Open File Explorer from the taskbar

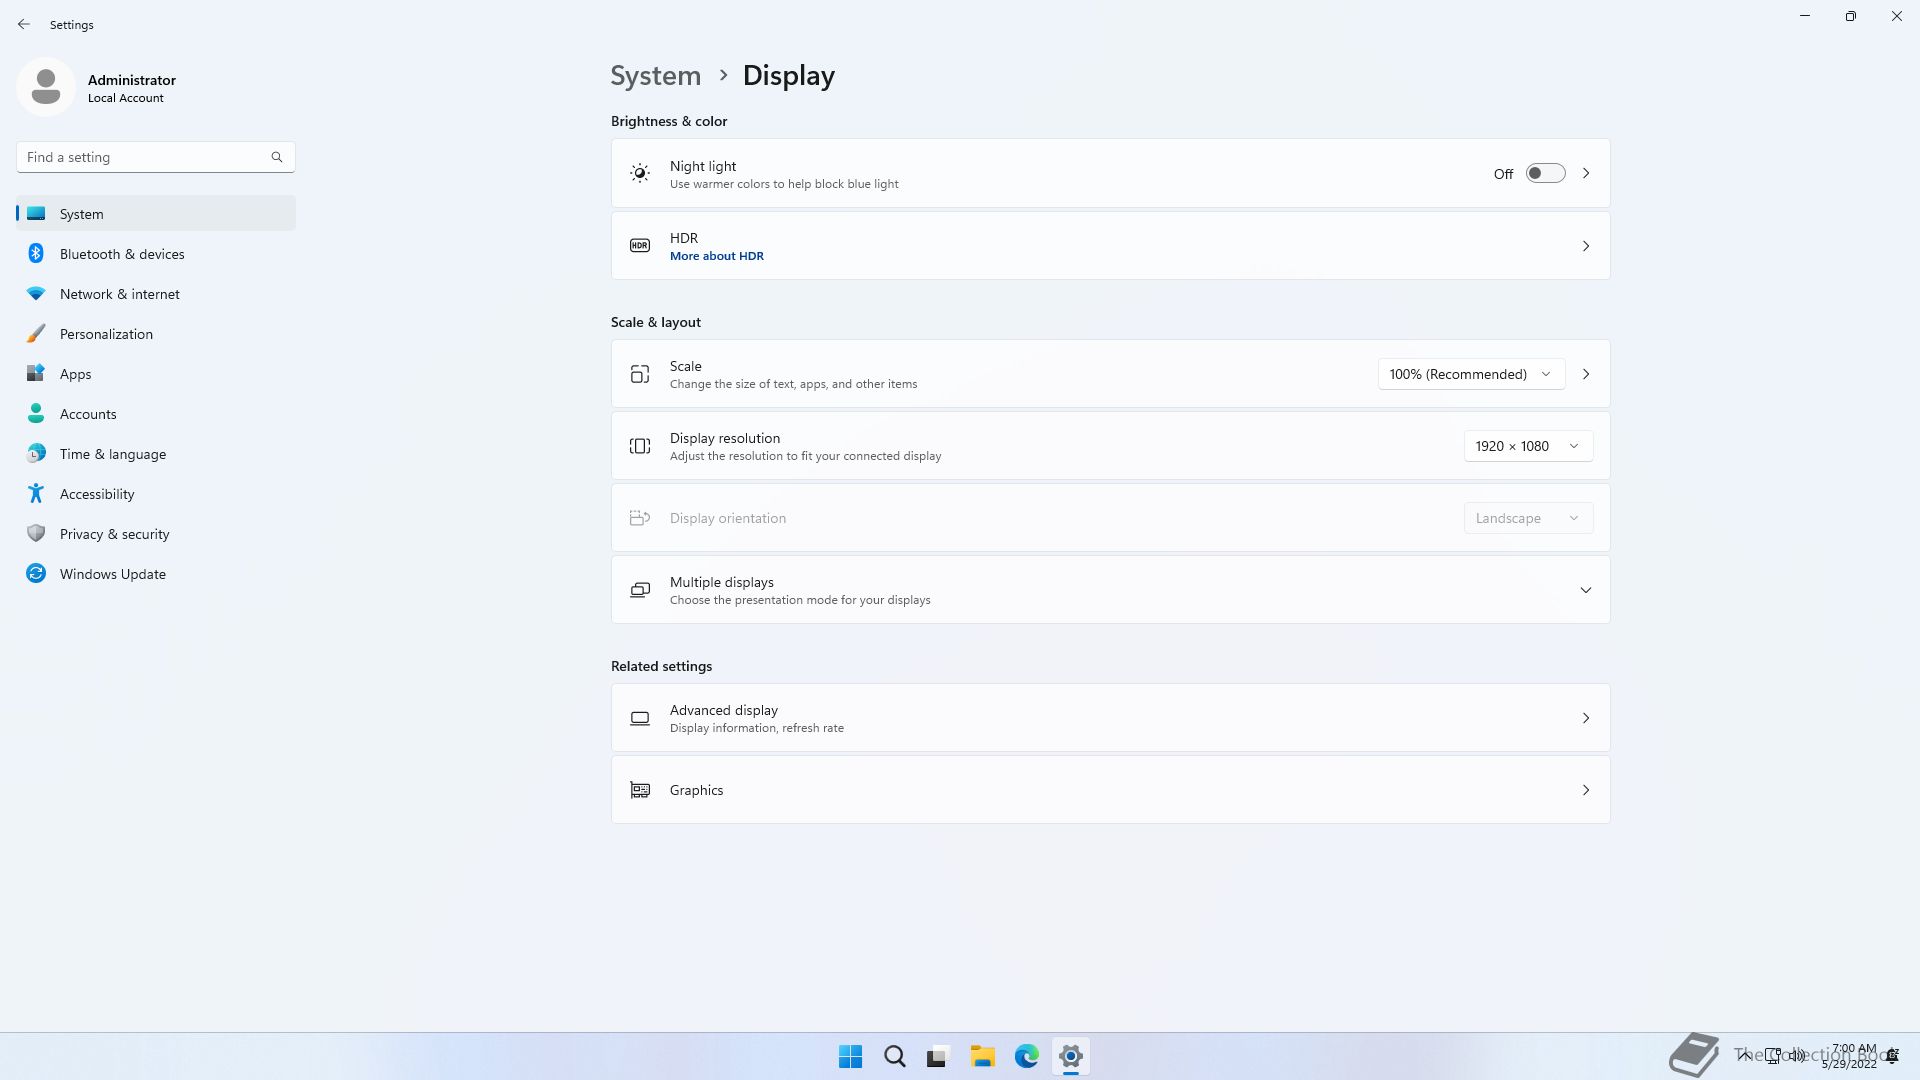coord(982,1056)
